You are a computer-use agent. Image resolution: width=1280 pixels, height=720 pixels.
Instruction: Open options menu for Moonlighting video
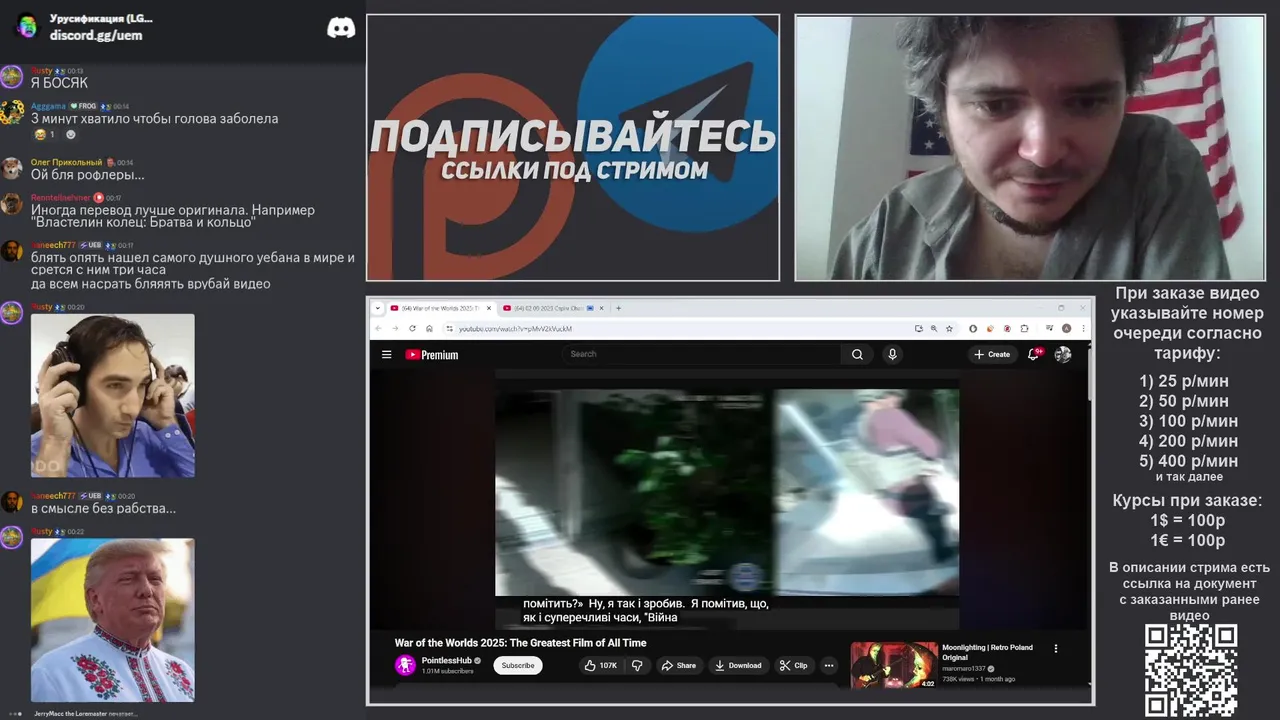[1055, 649]
